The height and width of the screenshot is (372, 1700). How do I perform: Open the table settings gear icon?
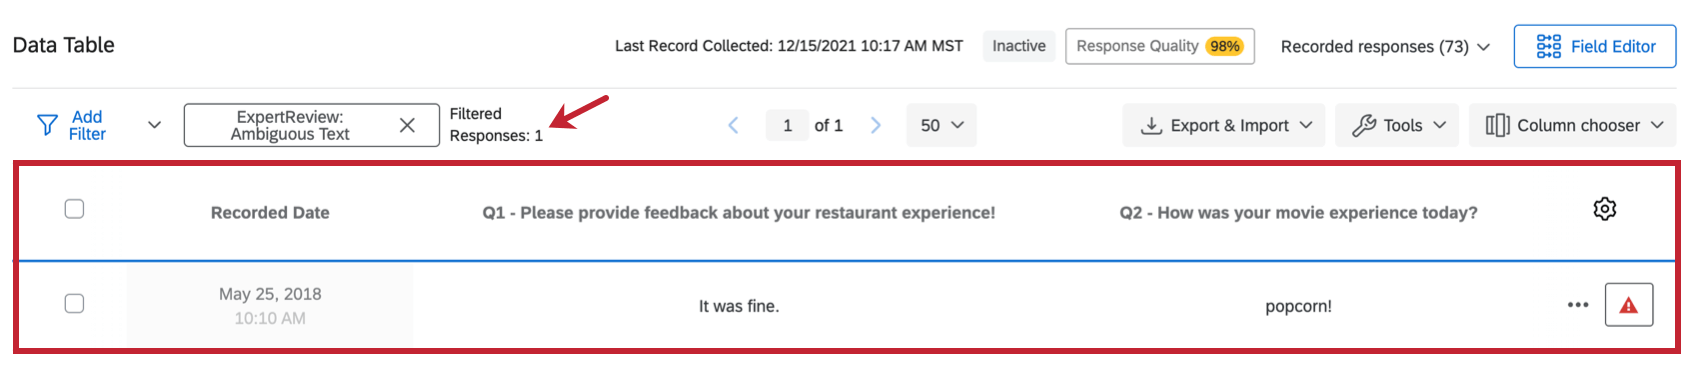[1604, 209]
